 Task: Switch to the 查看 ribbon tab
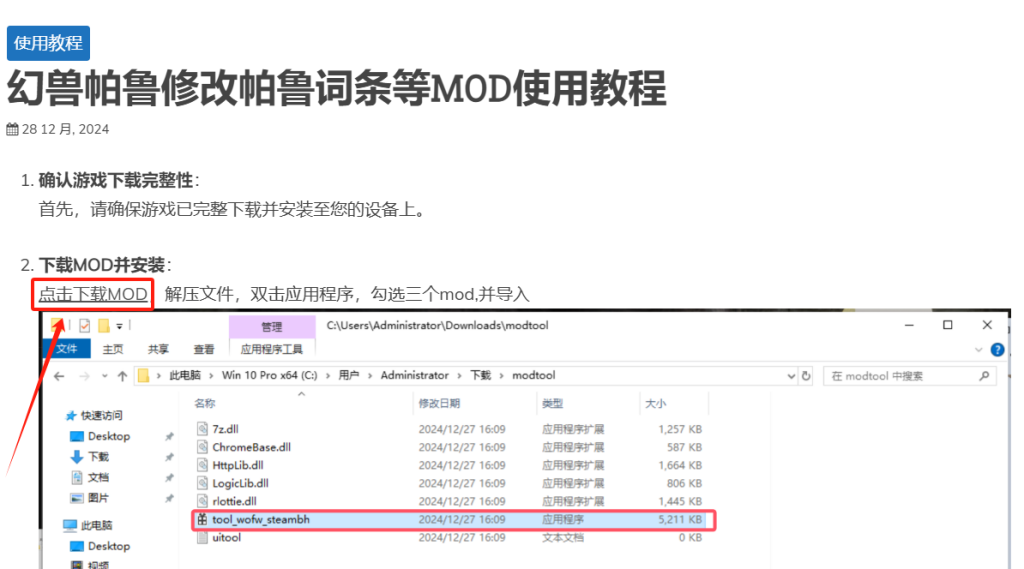[x=204, y=350]
